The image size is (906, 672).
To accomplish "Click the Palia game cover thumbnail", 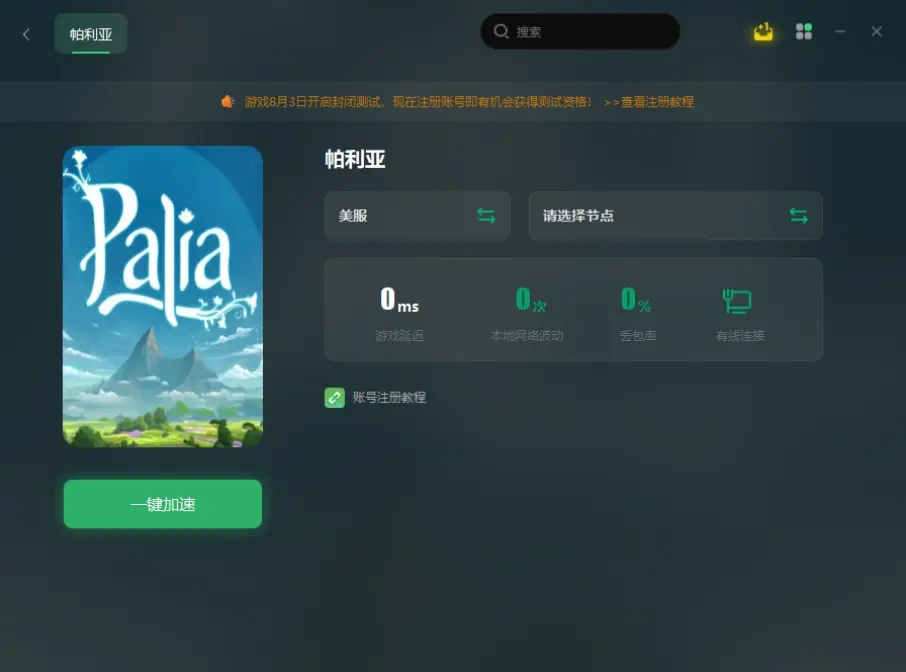I will [x=163, y=296].
